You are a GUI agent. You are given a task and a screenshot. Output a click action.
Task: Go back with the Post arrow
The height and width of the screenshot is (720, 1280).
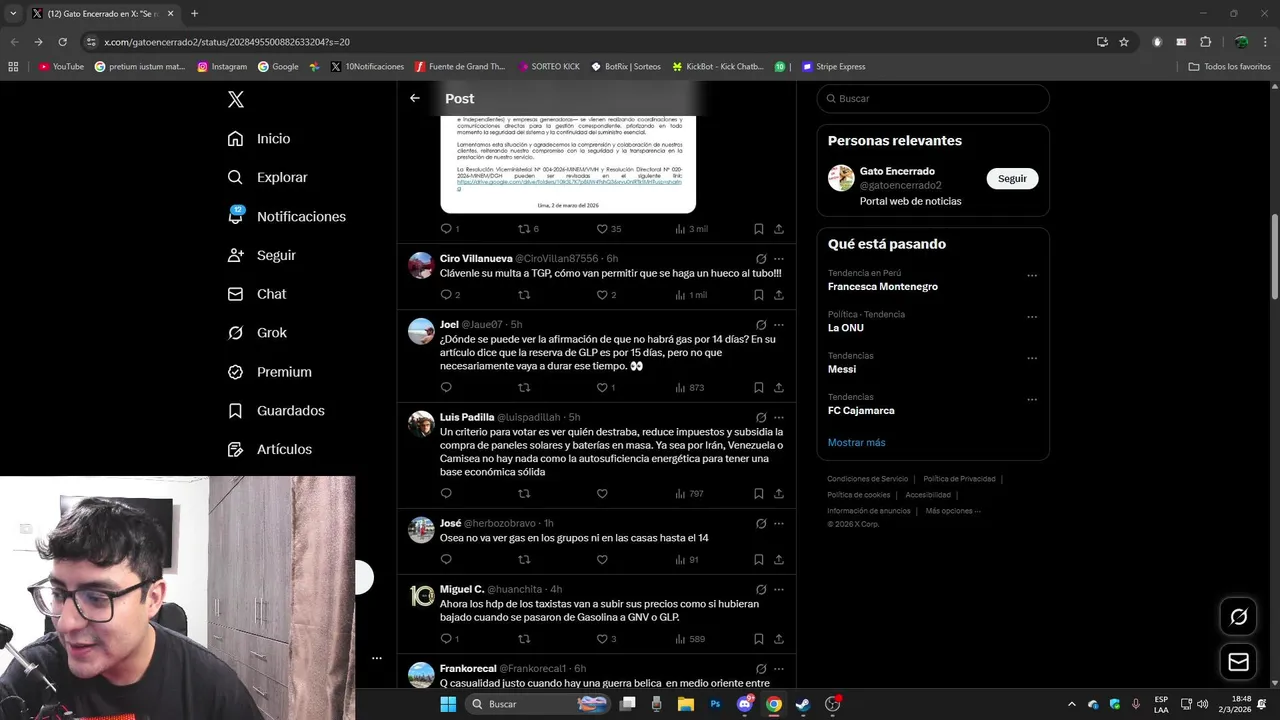pos(415,98)
